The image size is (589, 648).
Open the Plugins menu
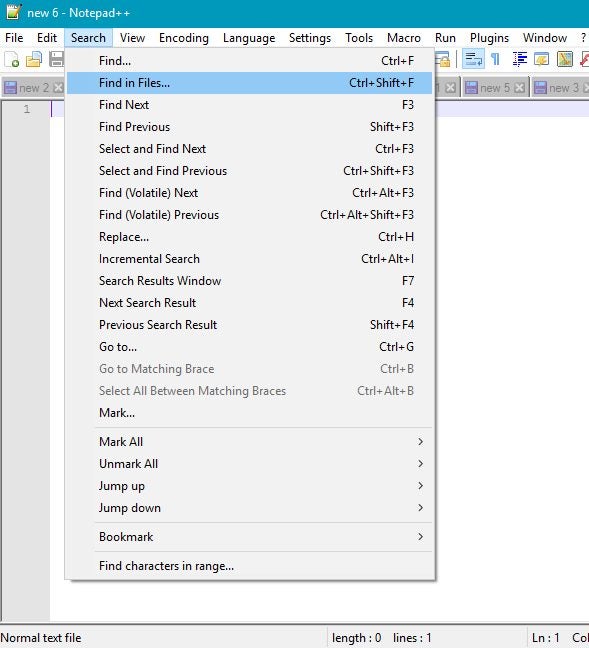point(489,38)
